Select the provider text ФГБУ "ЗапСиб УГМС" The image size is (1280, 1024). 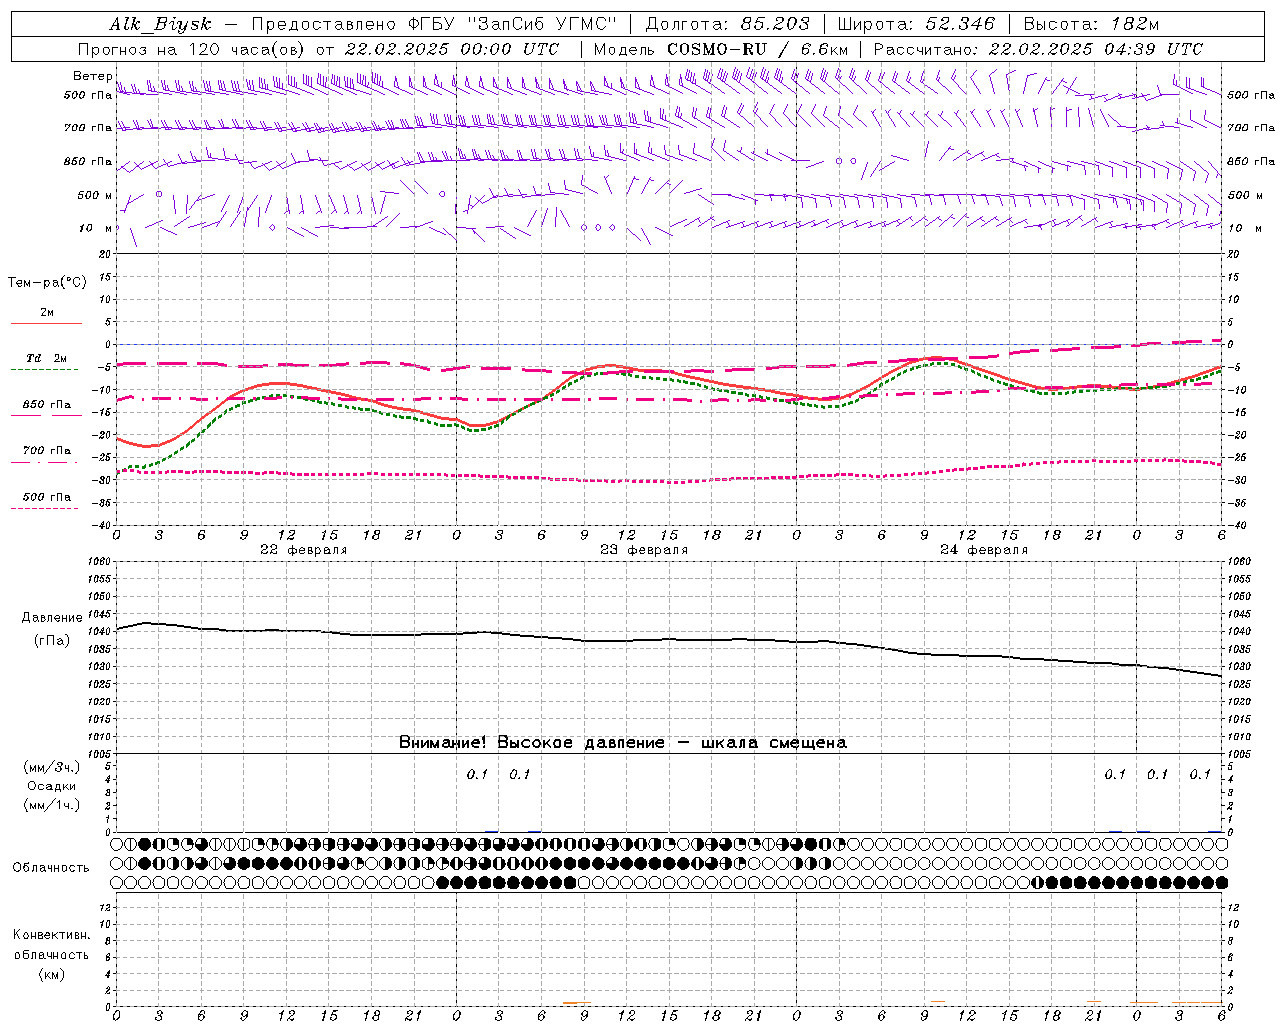(513, 24)
